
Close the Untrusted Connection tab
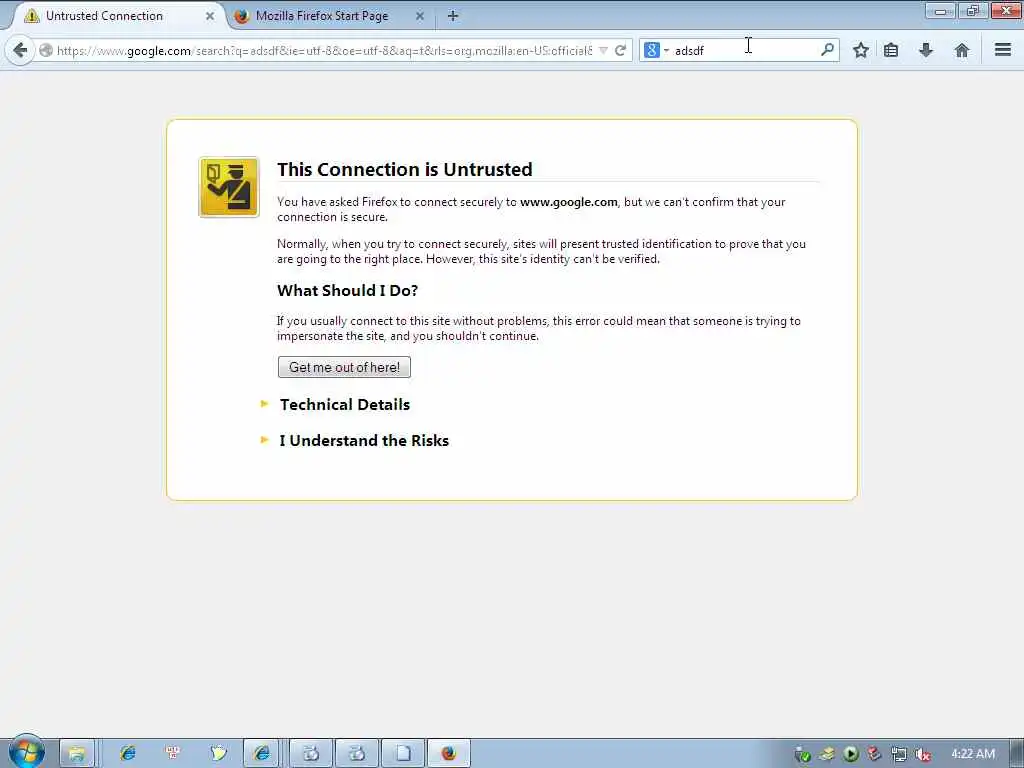point(210,16)
